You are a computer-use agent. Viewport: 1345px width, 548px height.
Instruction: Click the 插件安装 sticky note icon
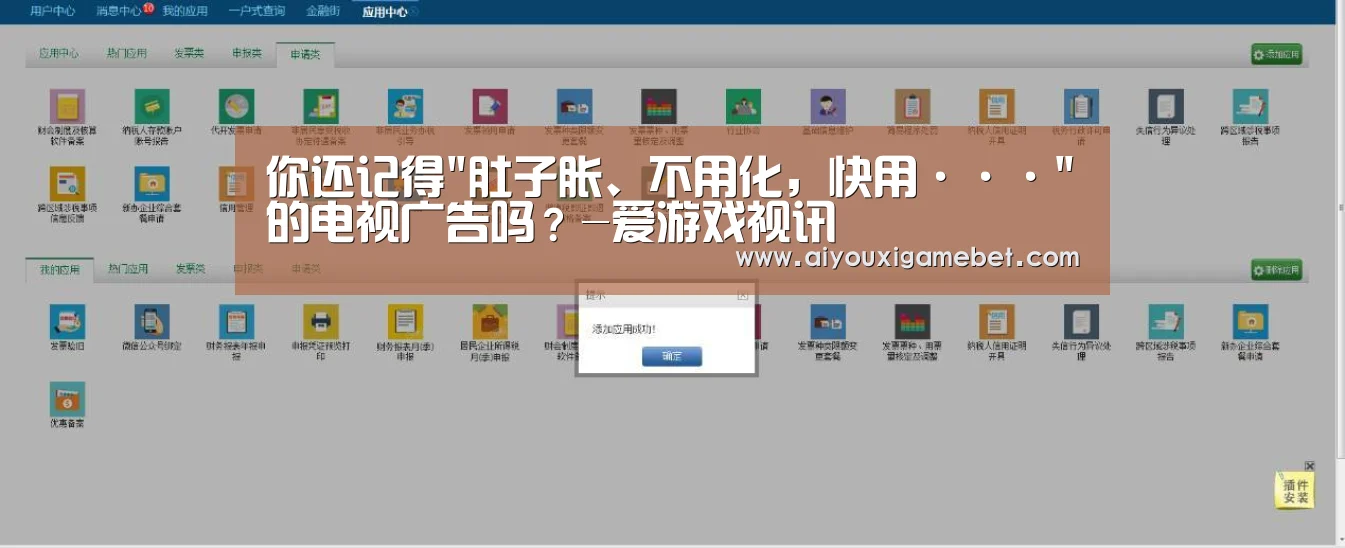click(x=1294, y=490)
